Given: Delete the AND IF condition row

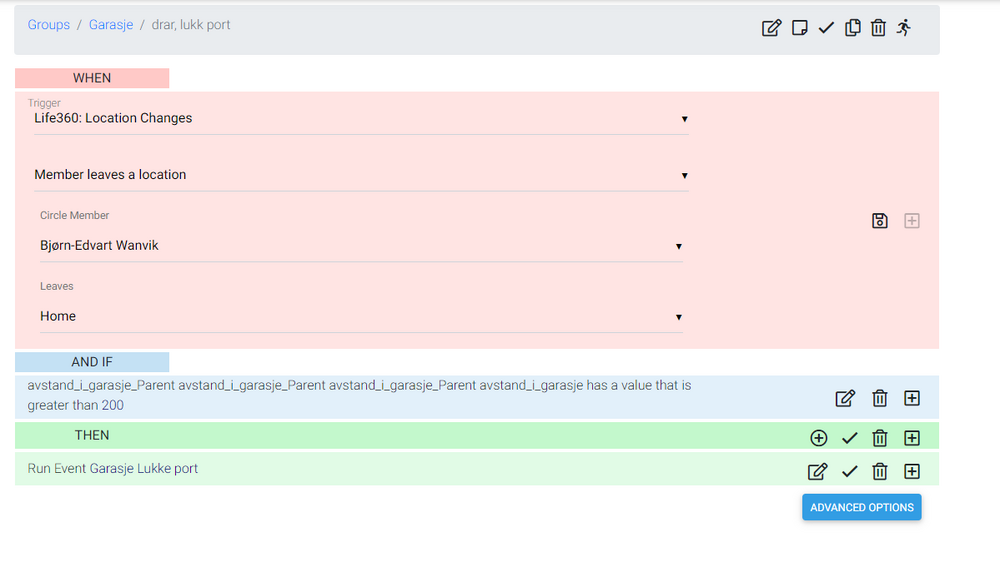Looking at the screenshot, I should 880,398.
